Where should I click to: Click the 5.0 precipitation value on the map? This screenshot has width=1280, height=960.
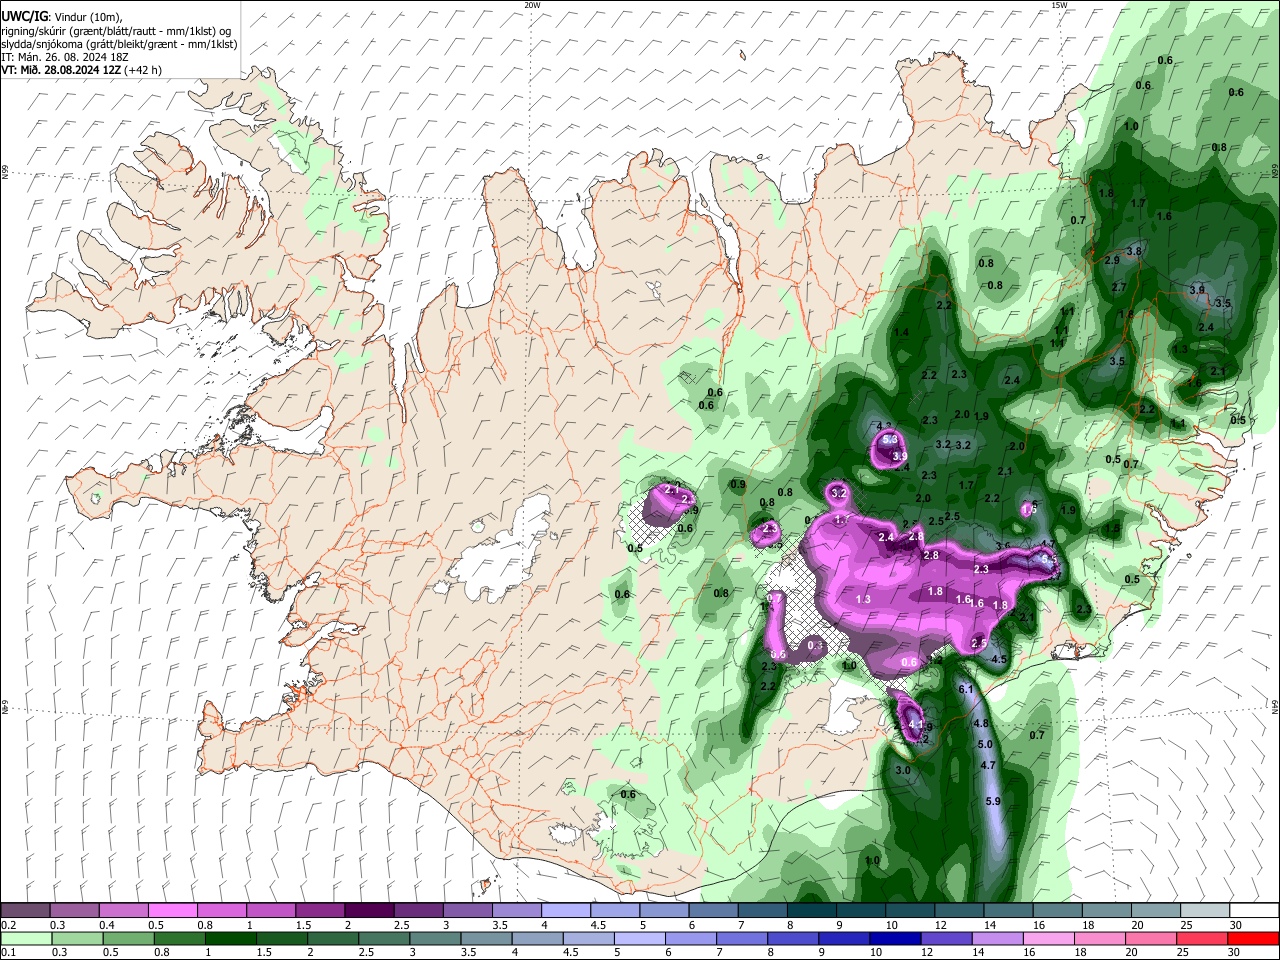984,744
